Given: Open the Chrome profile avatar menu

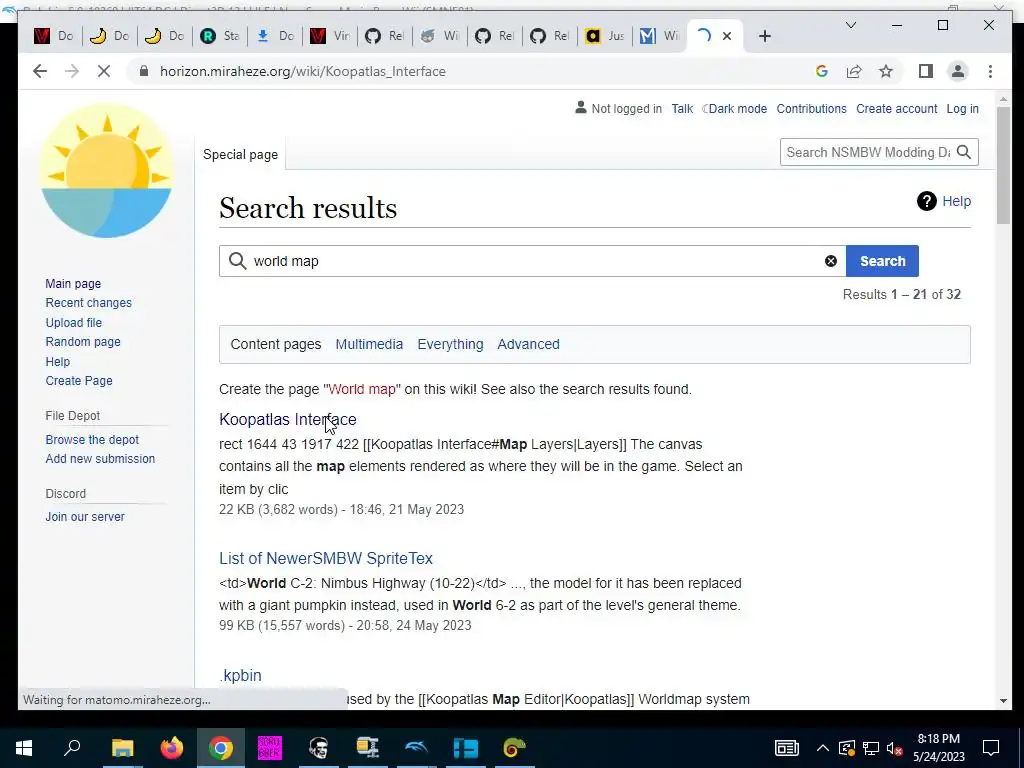Looking at the screenshot, I should click(x=957, y=71).
